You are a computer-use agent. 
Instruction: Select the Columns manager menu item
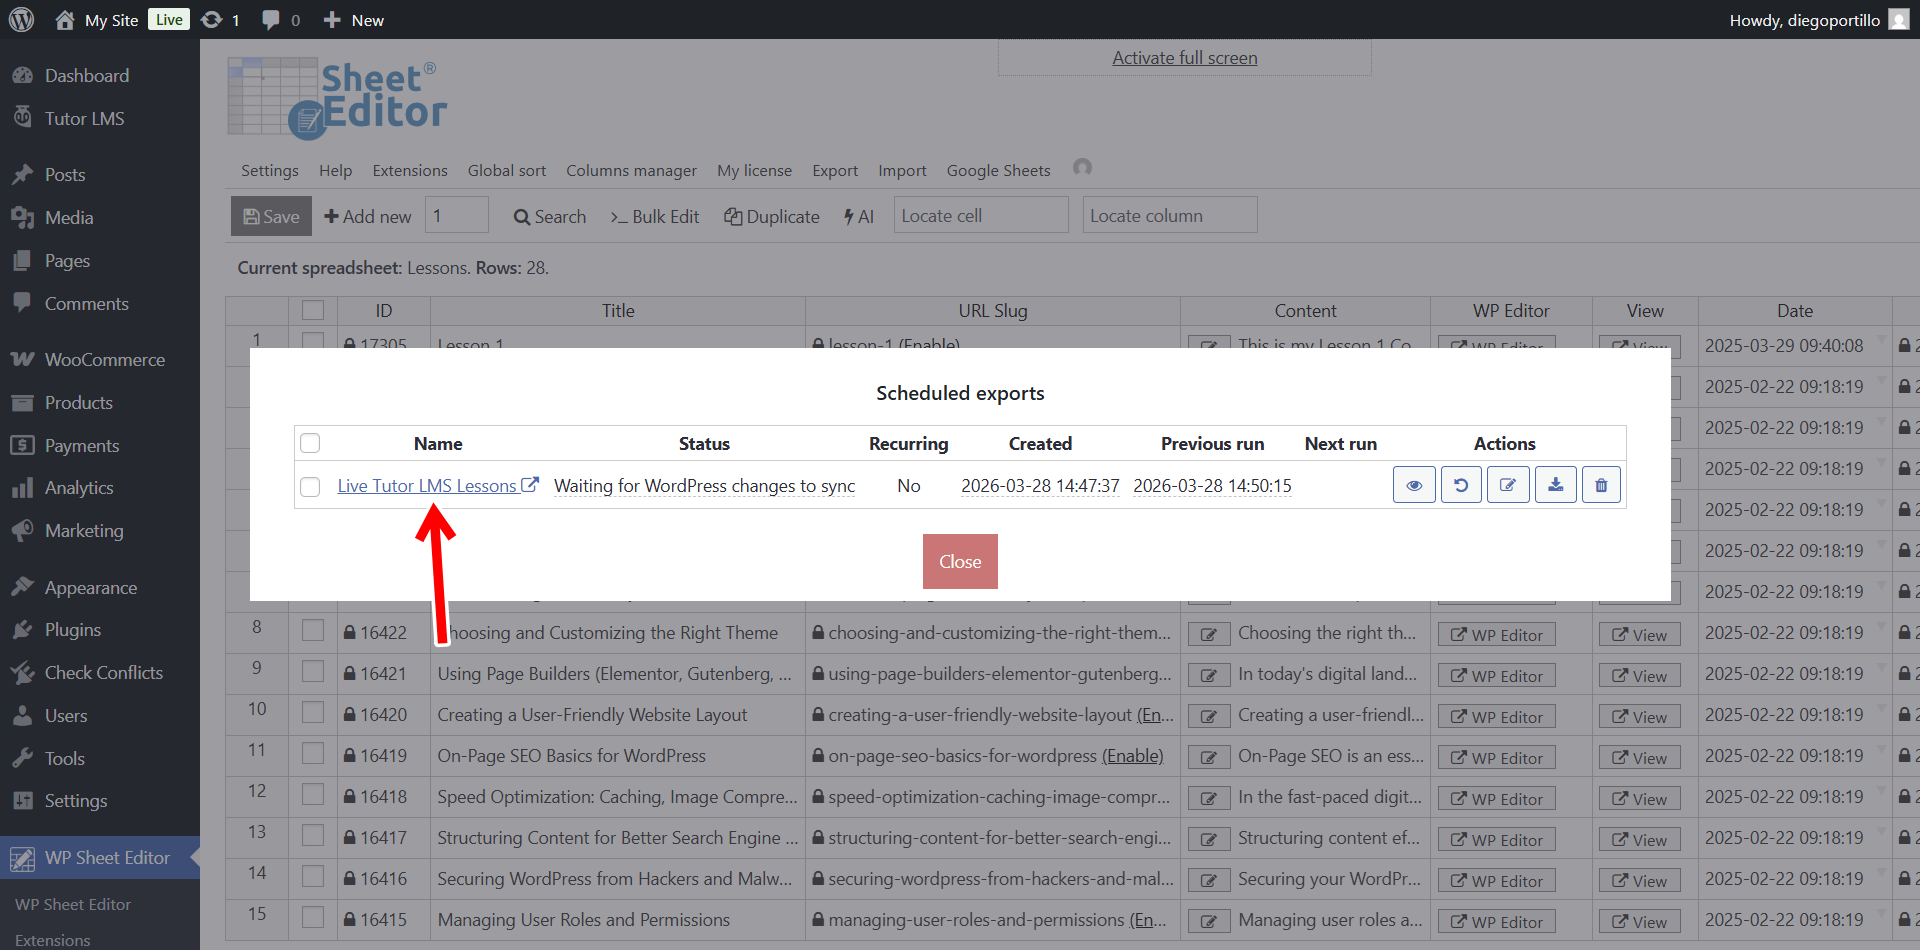pos(631,170)
